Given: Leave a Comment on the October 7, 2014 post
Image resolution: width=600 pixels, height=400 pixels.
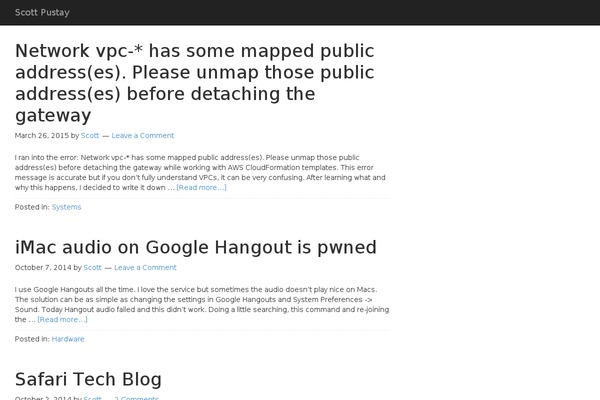Looking at the screenshot, I should click(145, 268).
